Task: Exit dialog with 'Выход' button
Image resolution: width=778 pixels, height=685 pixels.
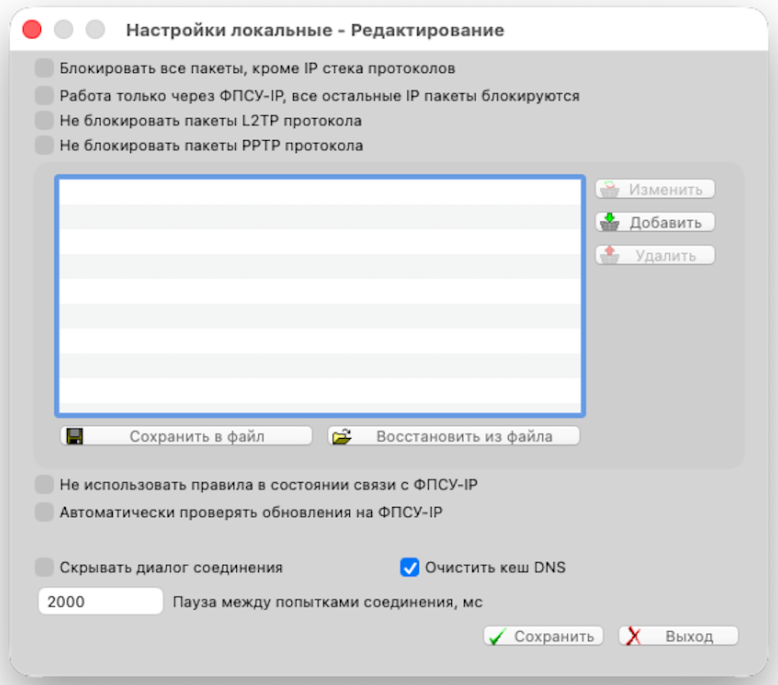Action: pos(678,636)
